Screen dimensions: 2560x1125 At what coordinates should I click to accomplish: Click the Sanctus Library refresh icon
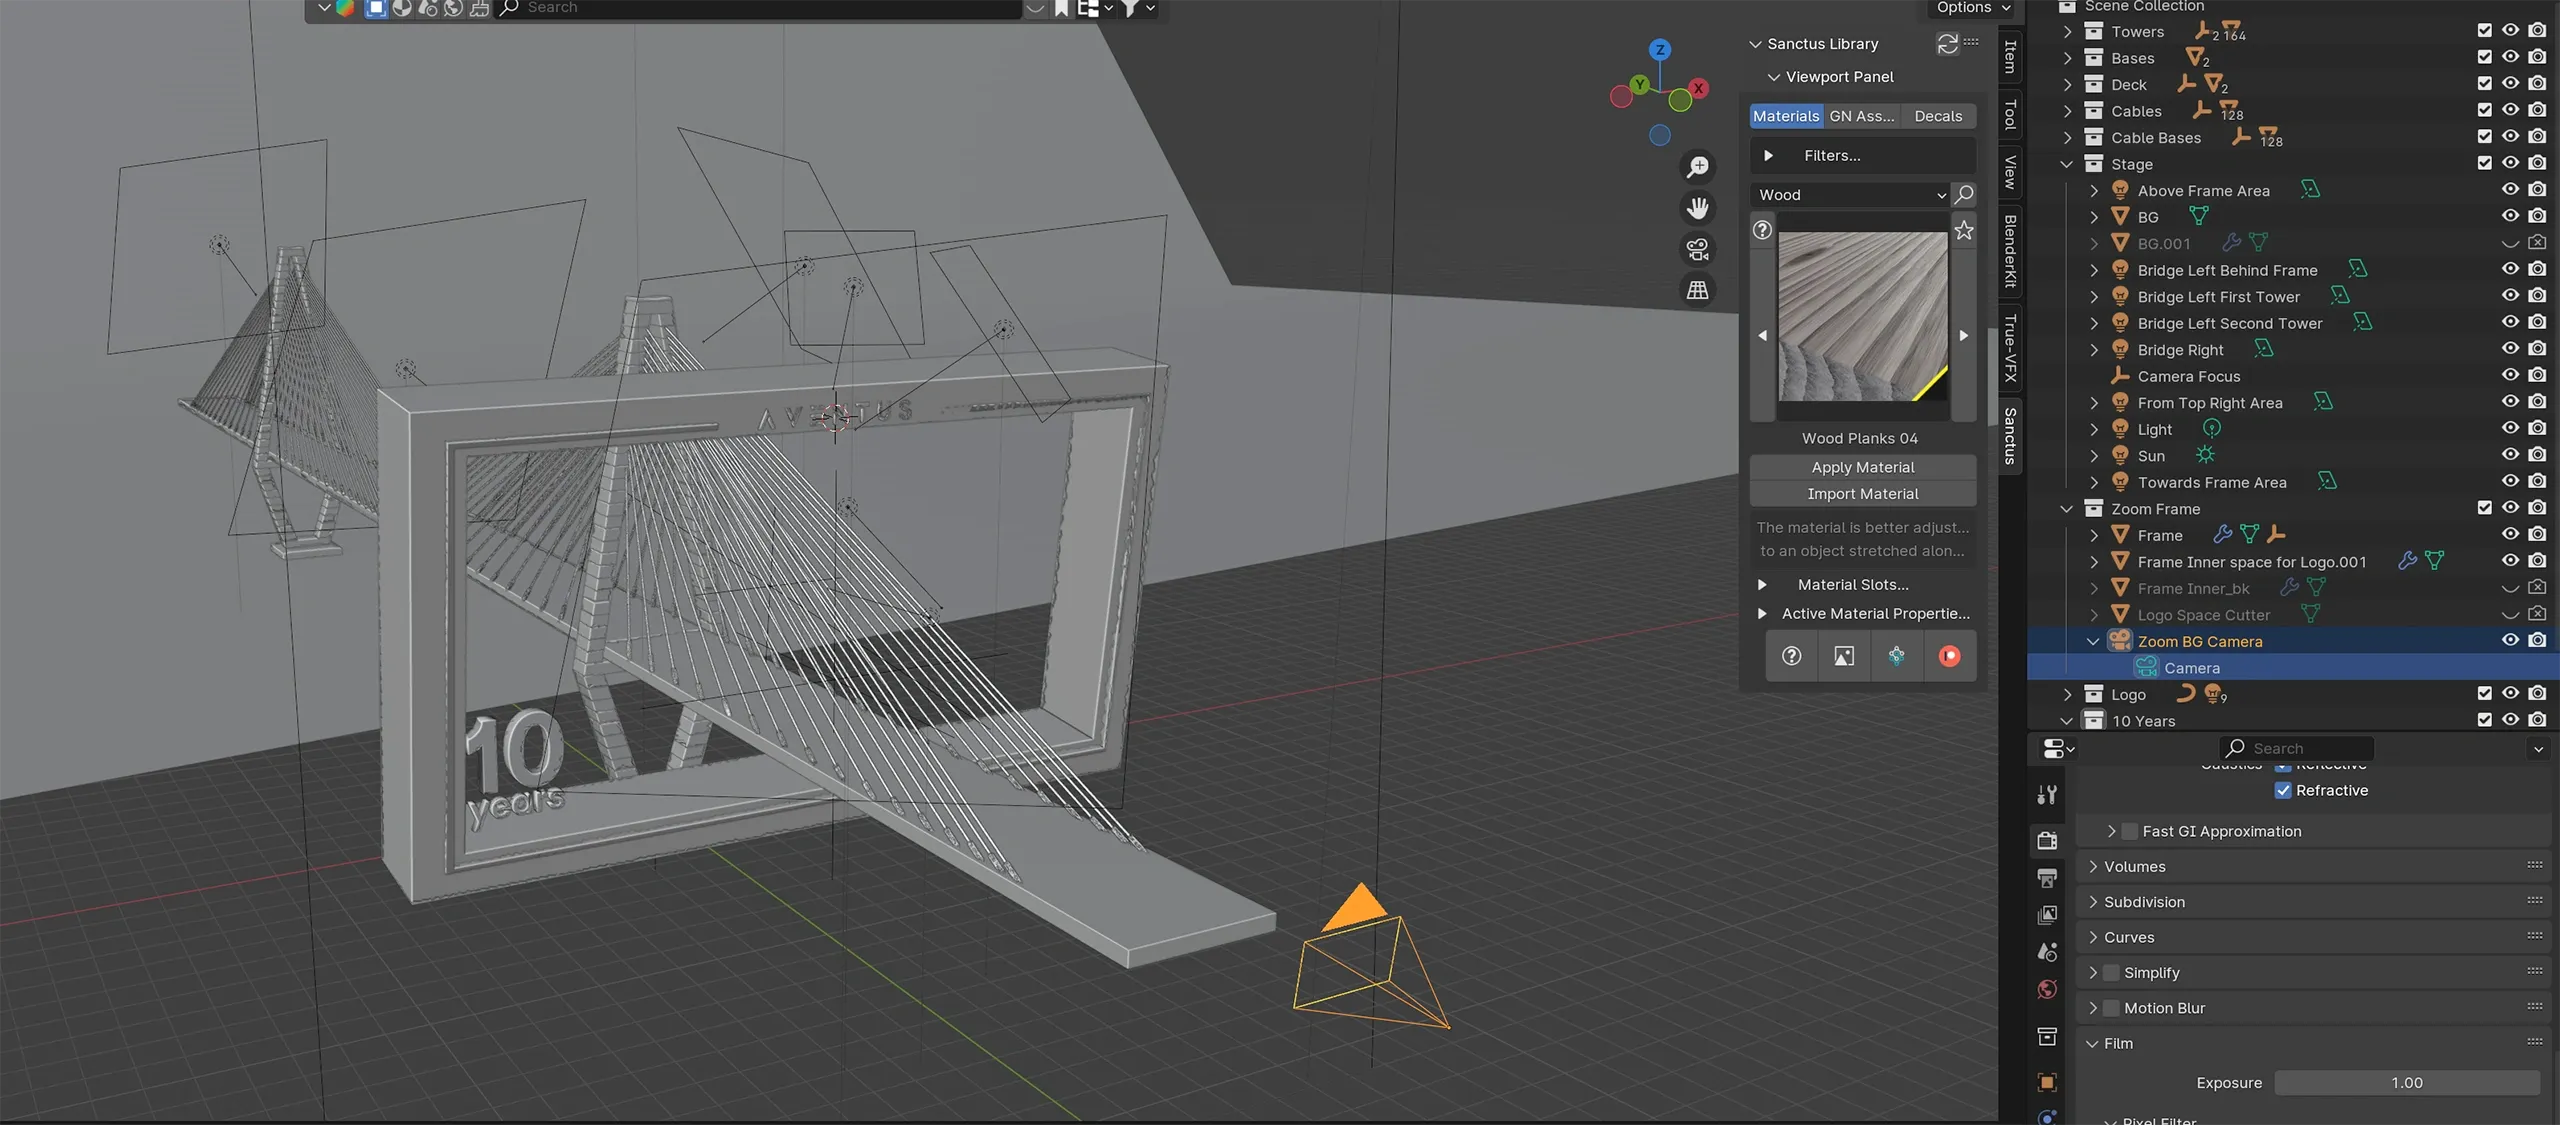[x=1947, y=44]
